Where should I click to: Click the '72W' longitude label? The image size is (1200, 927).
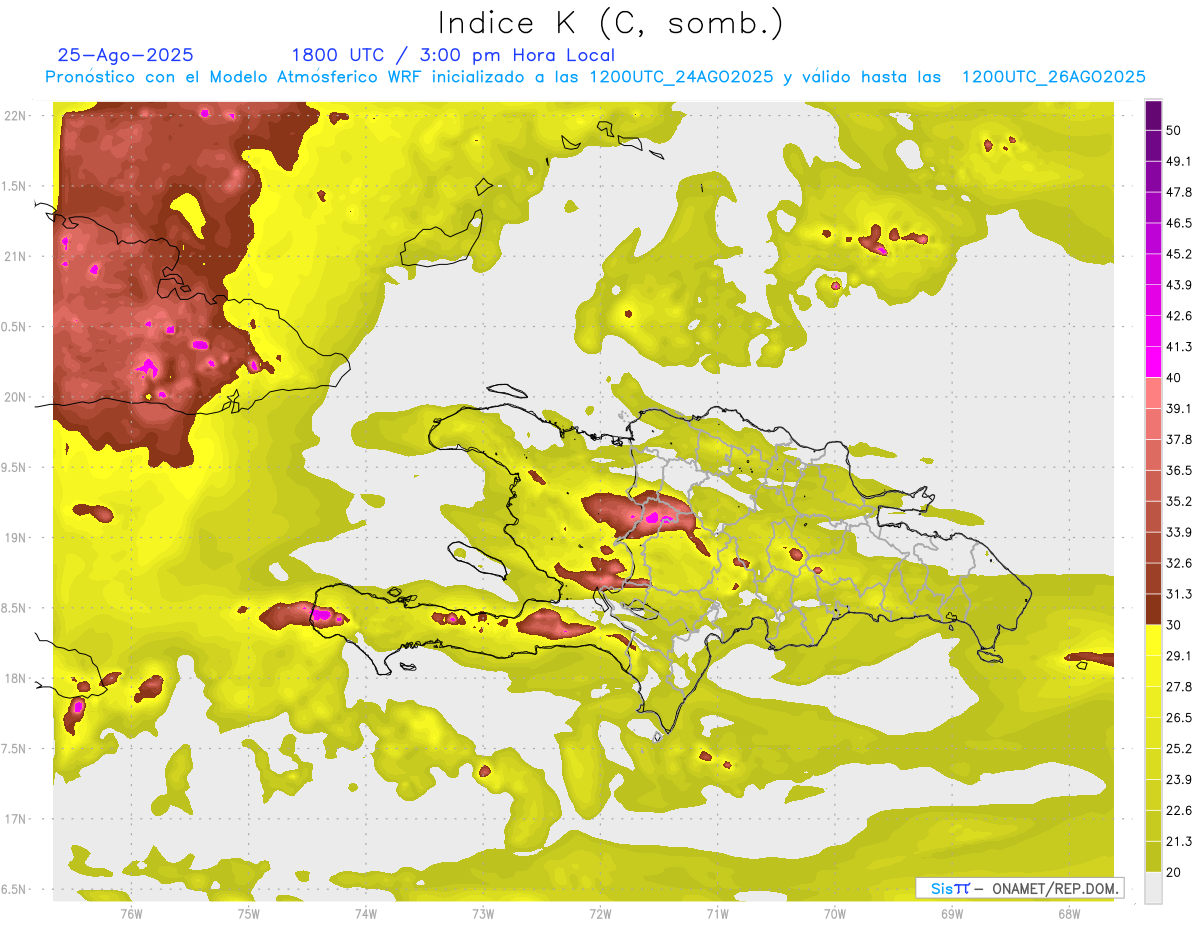click(600, 913)
